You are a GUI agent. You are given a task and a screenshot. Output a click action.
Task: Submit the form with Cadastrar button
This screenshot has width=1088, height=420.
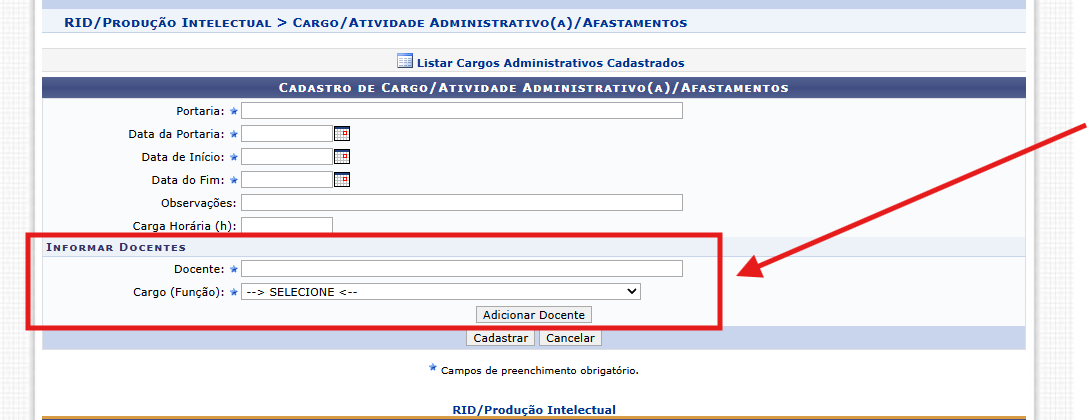click(500, 338)
